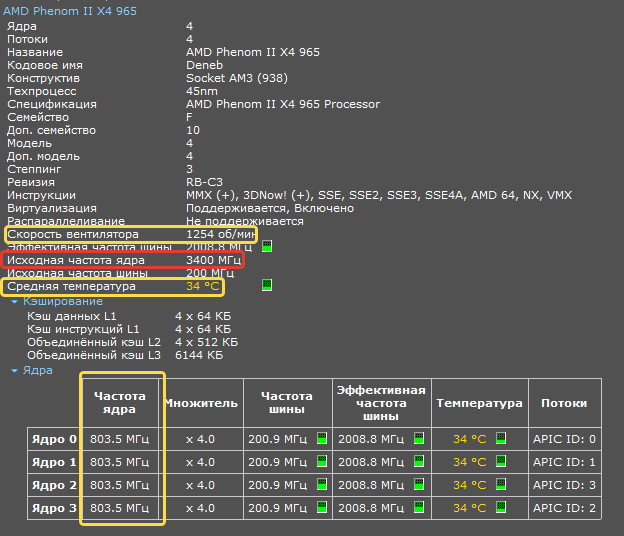
Task: Click temperature graph icon for Ядро 1
Action: click(x=501, y=461)
